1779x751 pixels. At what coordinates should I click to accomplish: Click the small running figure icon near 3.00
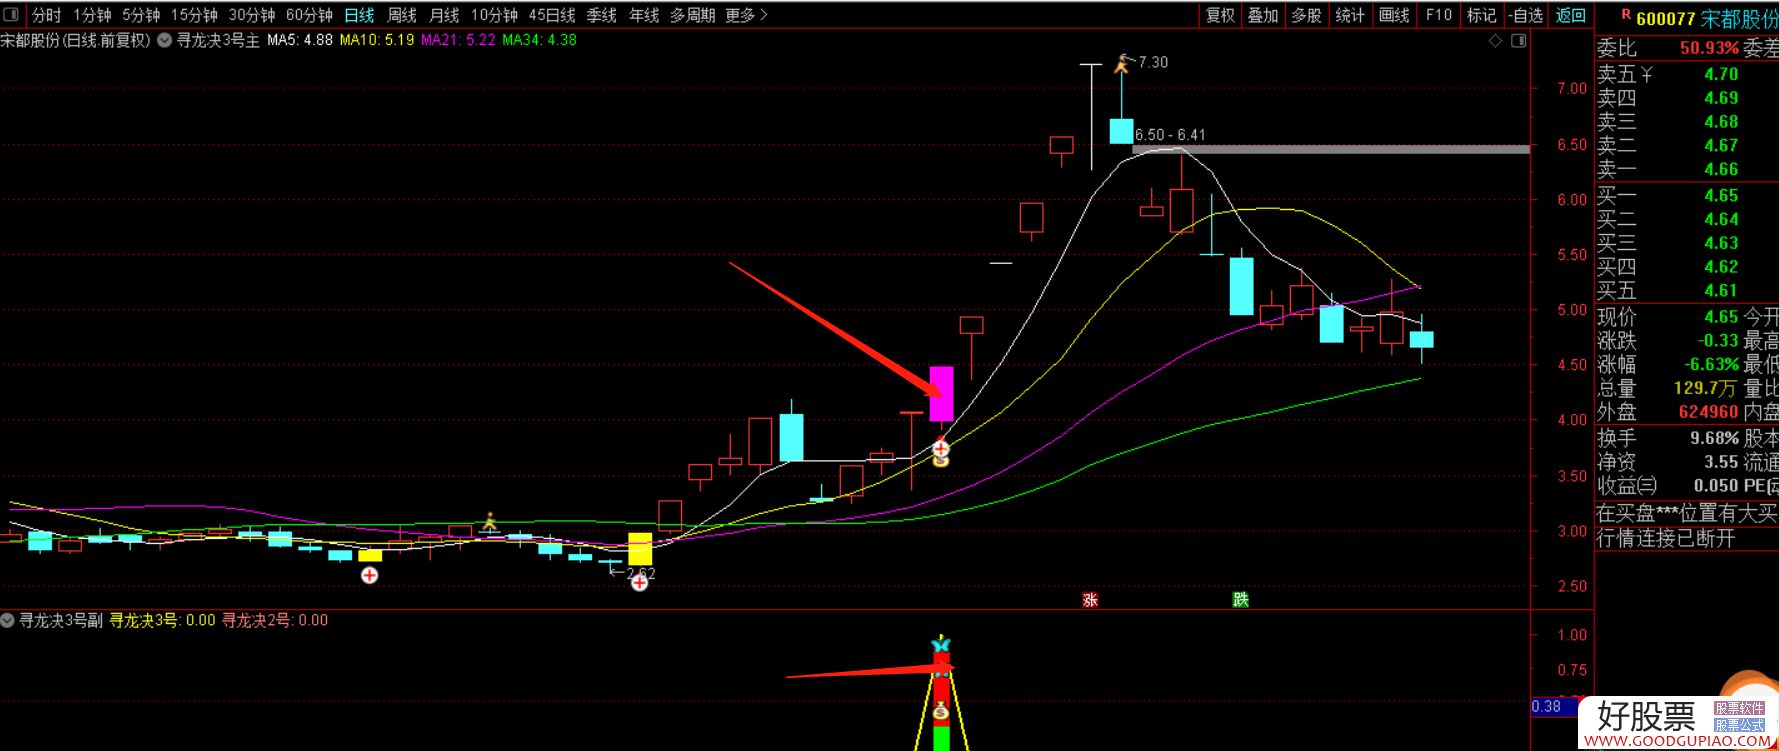pos(489,521)
